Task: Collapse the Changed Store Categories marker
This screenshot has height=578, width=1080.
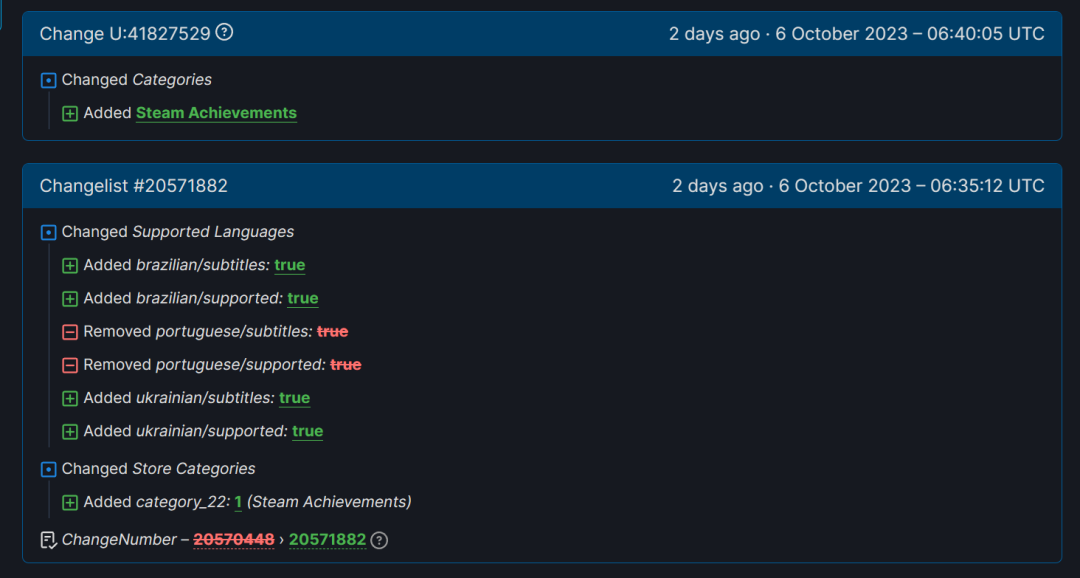Action: coord(48,470)
